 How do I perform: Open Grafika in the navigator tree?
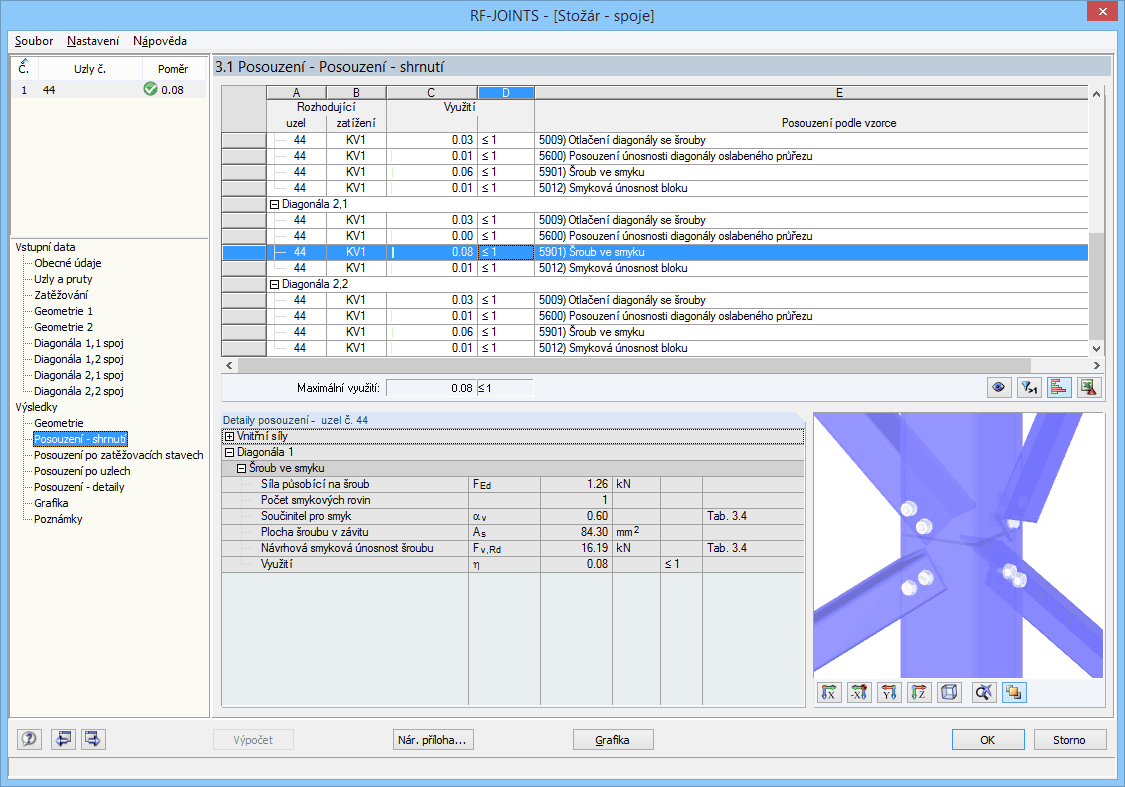tap(51, 503)
